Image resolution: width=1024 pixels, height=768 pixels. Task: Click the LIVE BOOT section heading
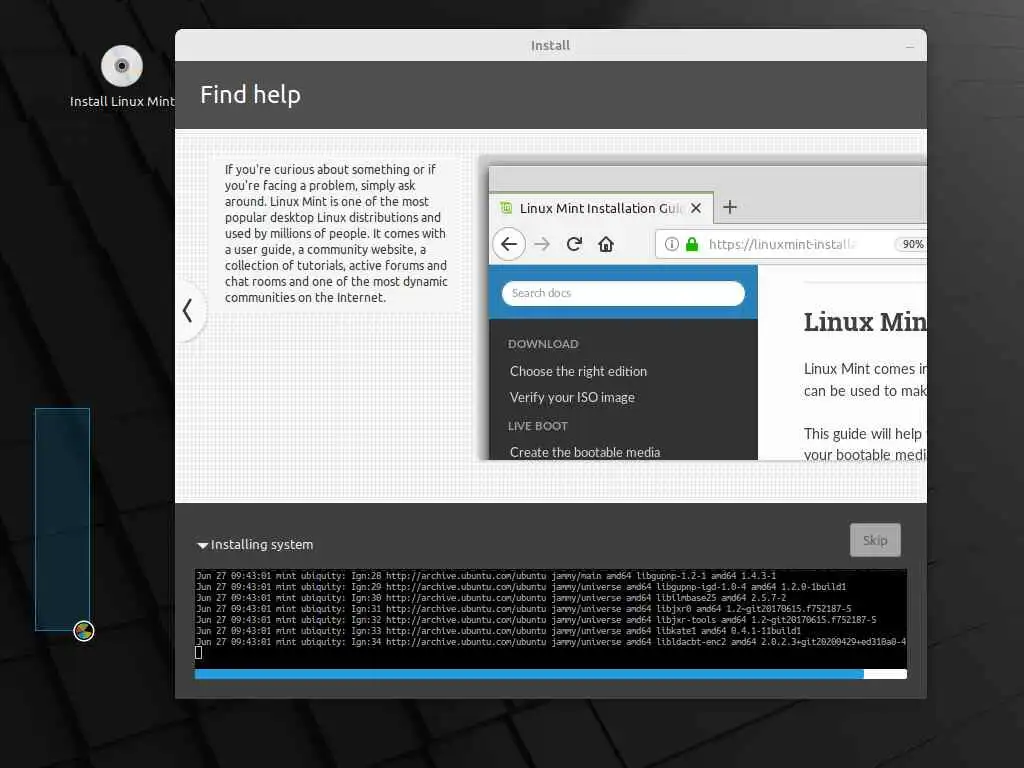(537, 426)
